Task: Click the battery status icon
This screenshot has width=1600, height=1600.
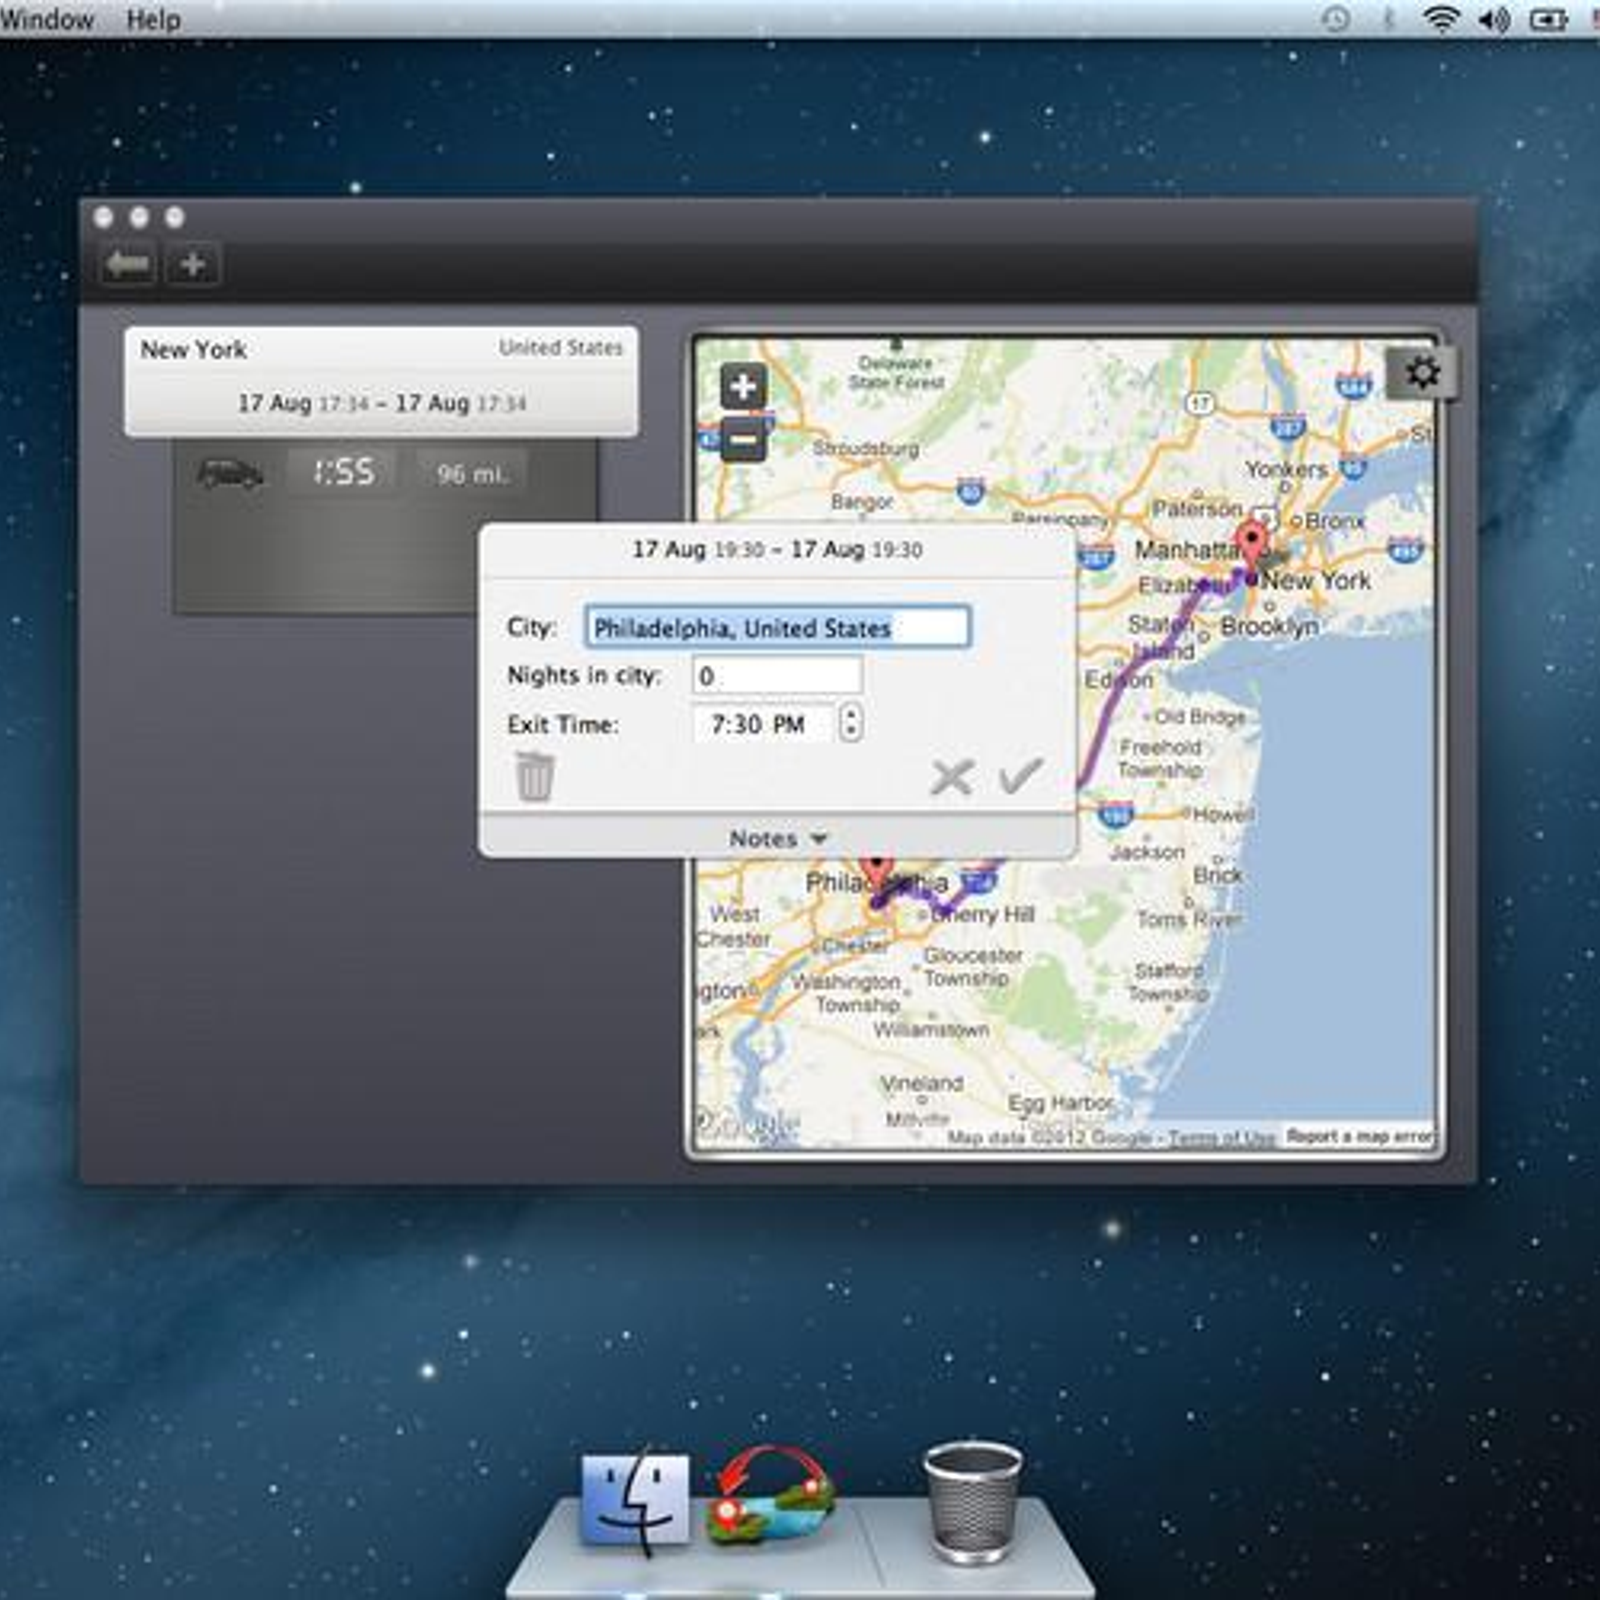Action: [1548, 19]
